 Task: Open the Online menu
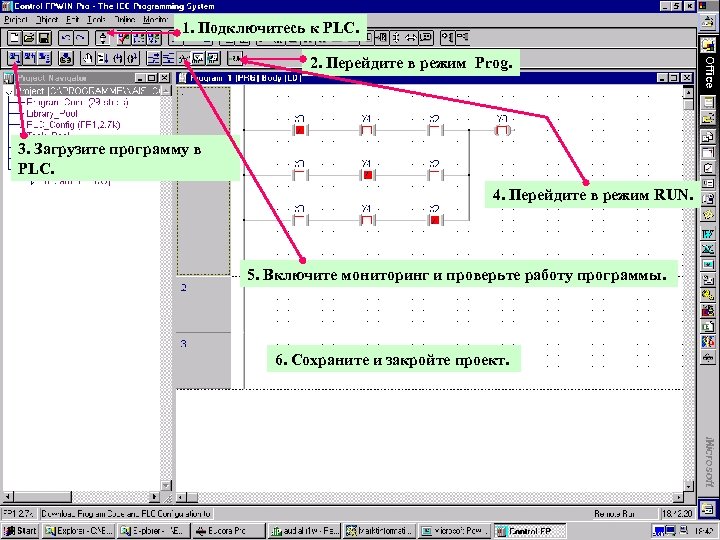(125, 20)
